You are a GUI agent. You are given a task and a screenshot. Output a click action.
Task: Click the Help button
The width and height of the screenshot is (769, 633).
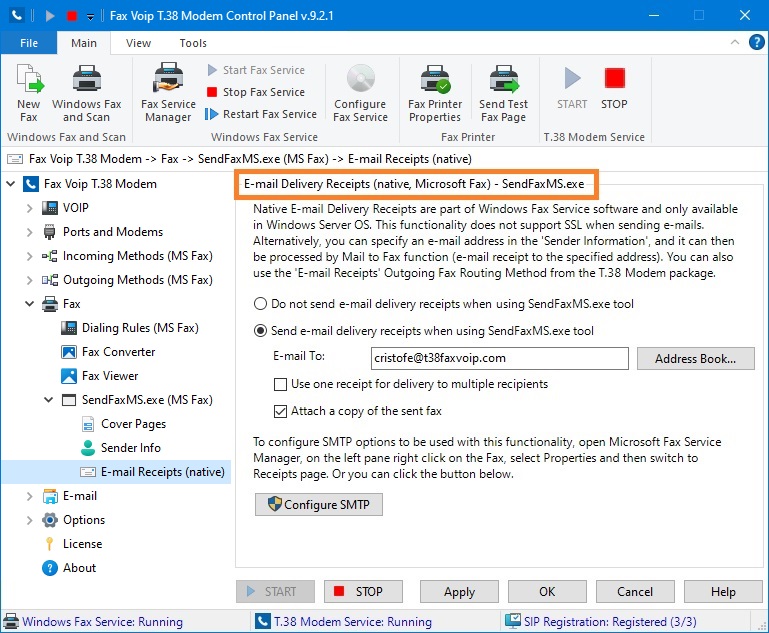click(x=723, y=592)
